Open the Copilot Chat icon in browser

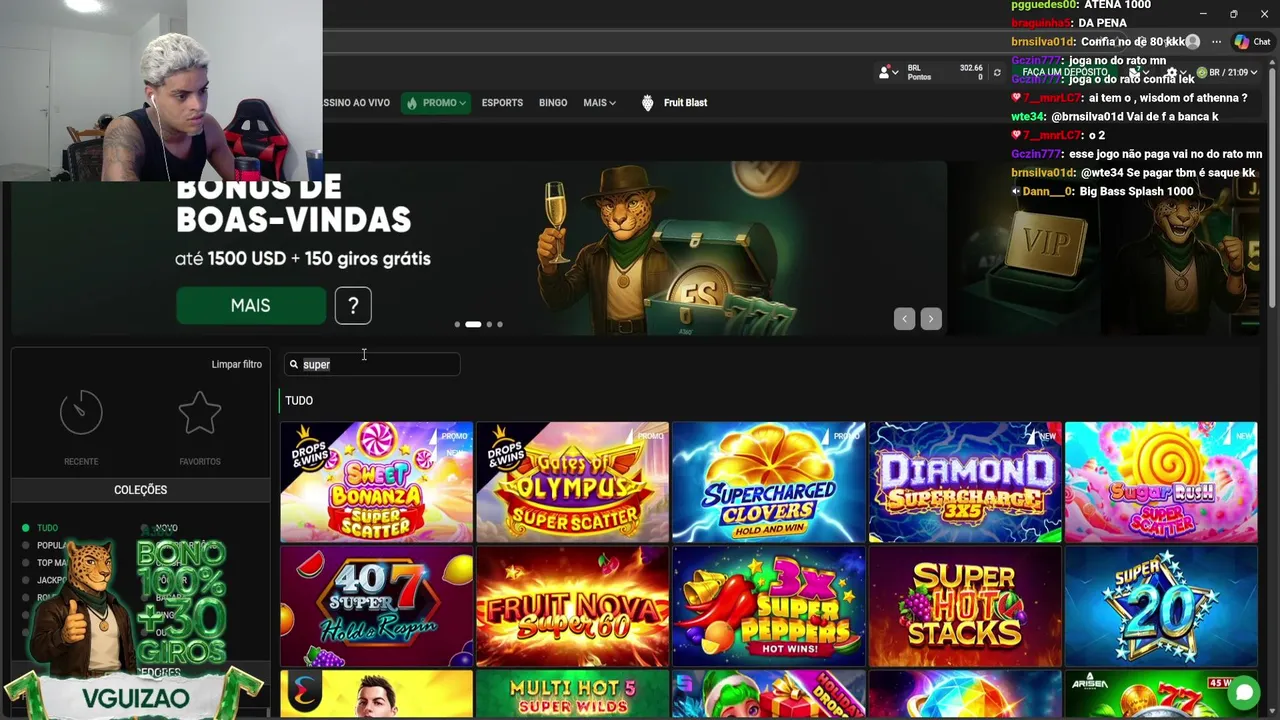click(1241, 42)
